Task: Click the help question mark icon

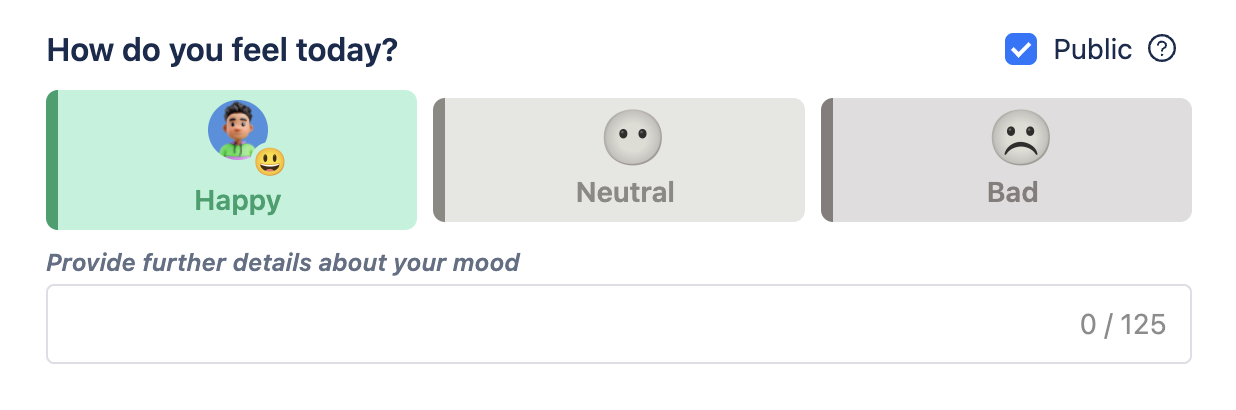Action: (1161, 48)
